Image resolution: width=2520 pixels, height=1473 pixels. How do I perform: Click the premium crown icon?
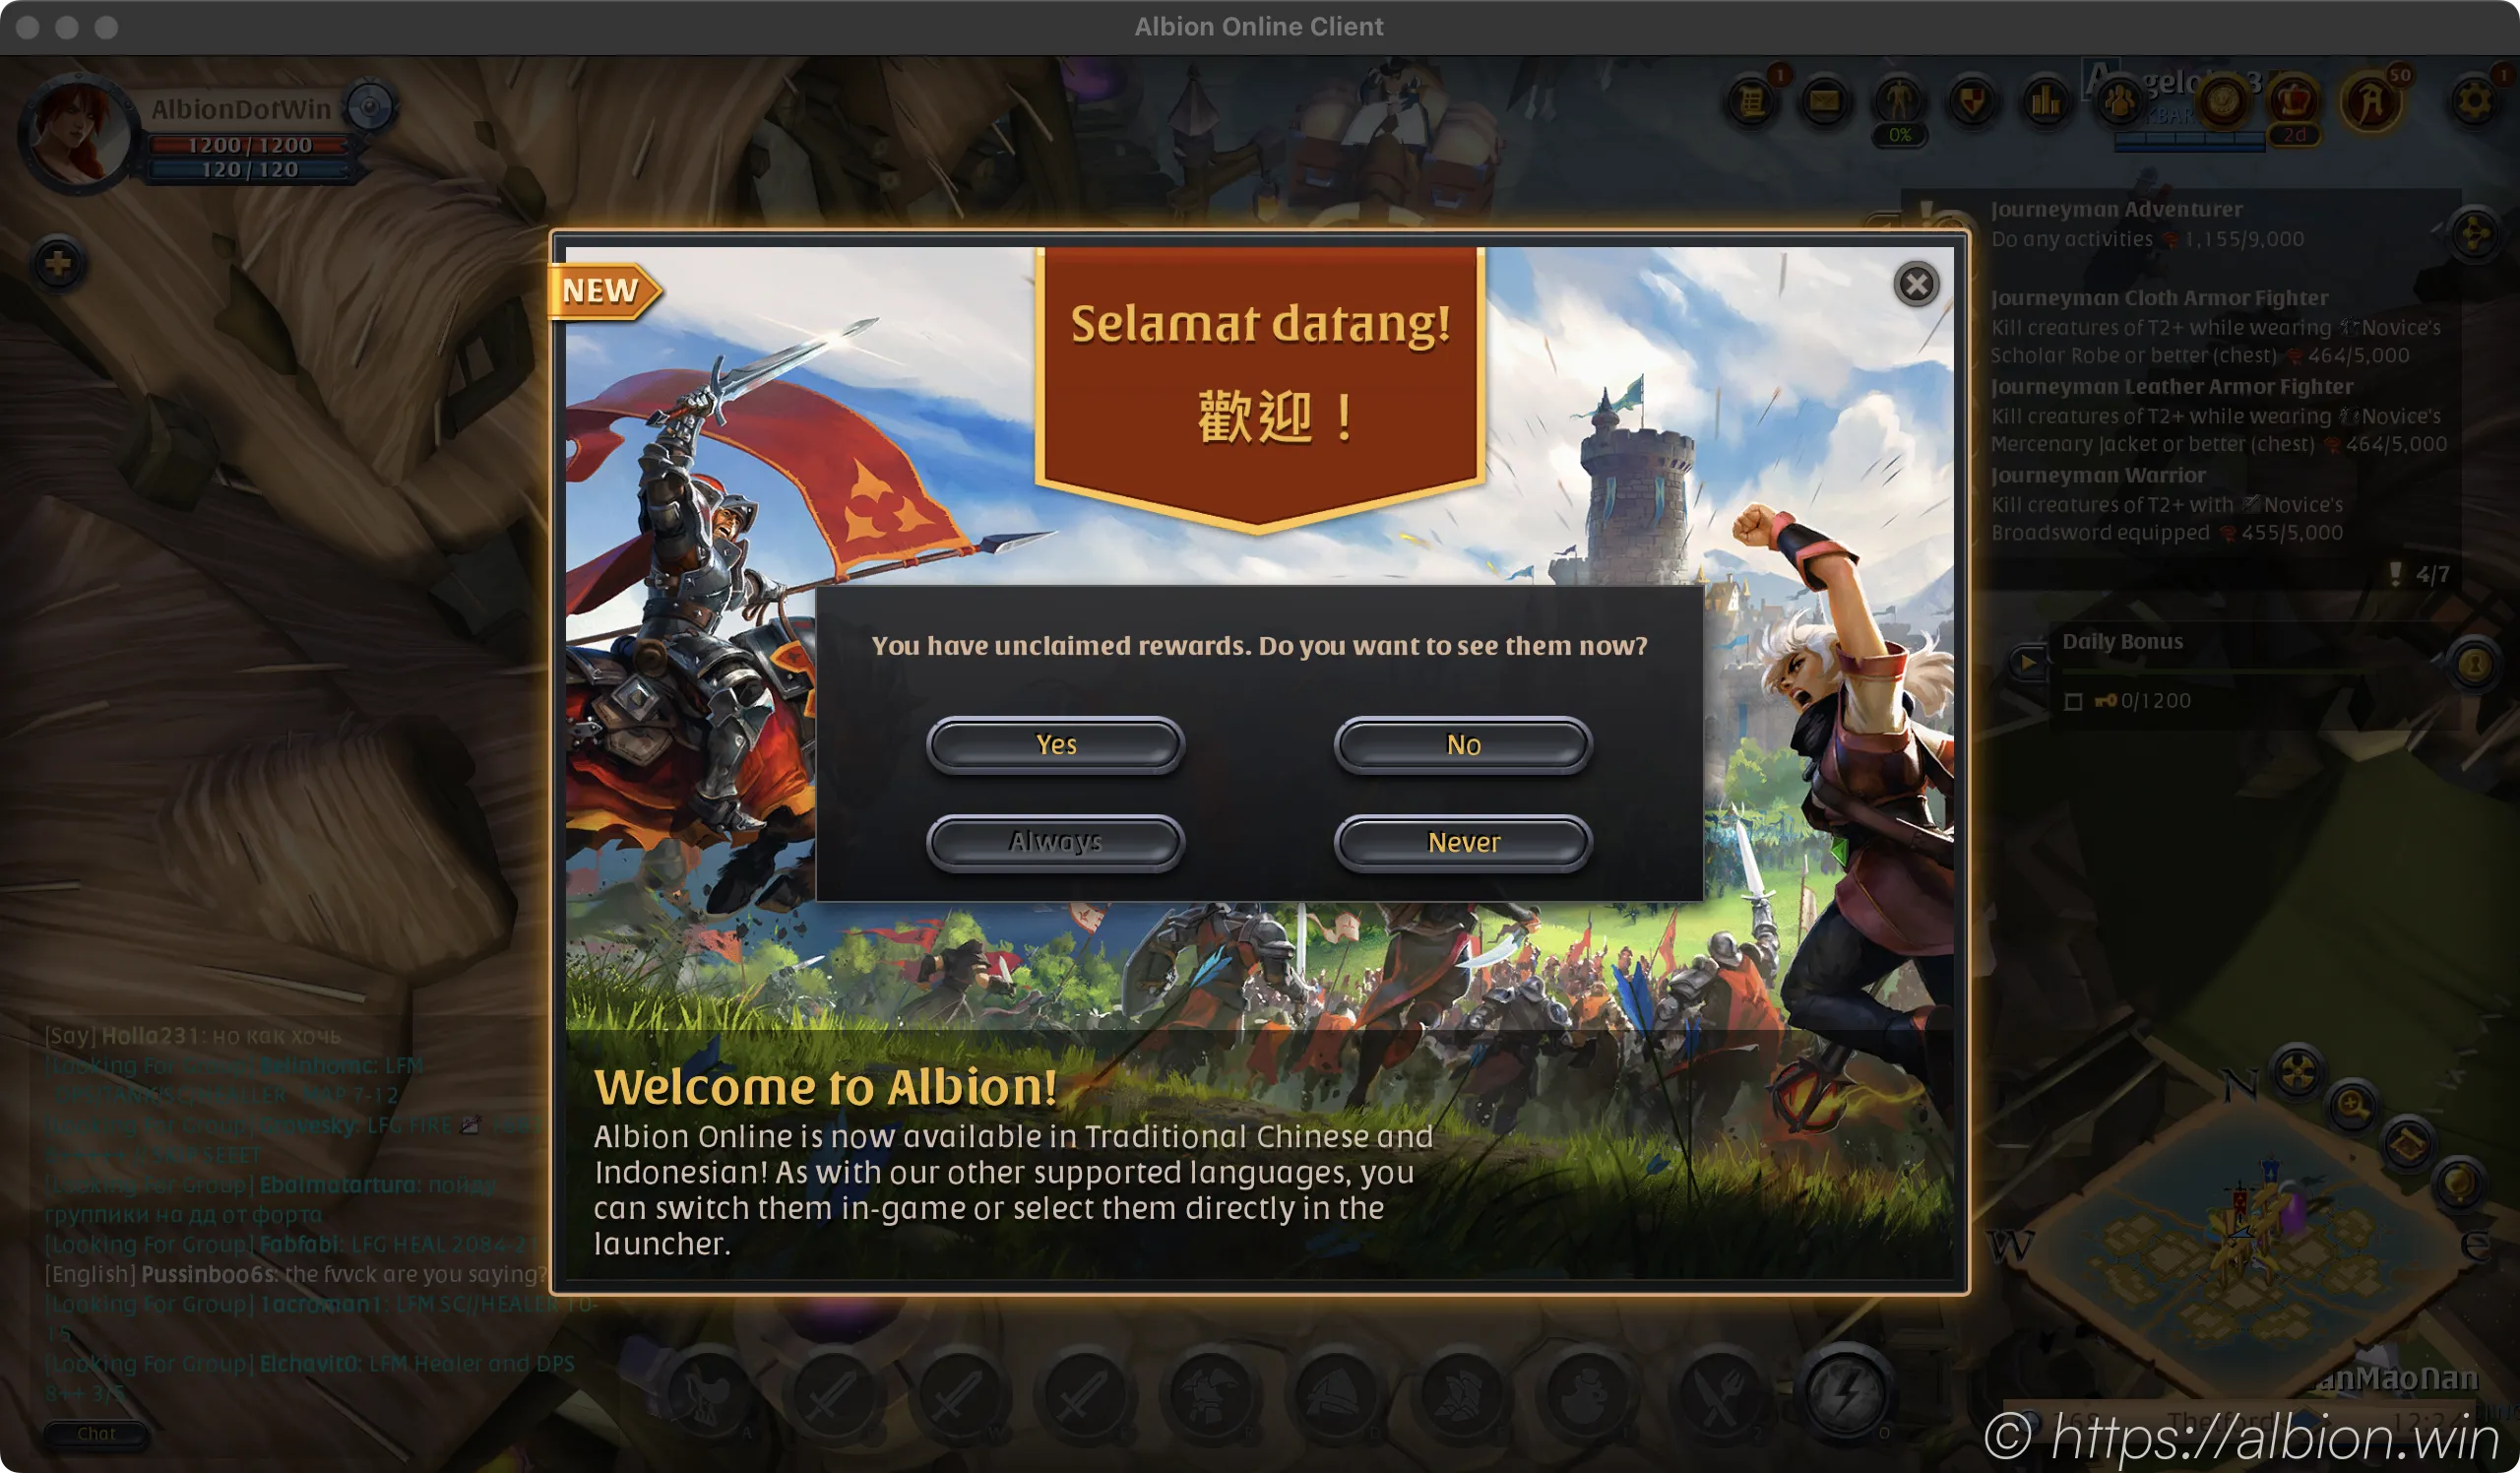pyautogui.click(x=2294, y=101)
